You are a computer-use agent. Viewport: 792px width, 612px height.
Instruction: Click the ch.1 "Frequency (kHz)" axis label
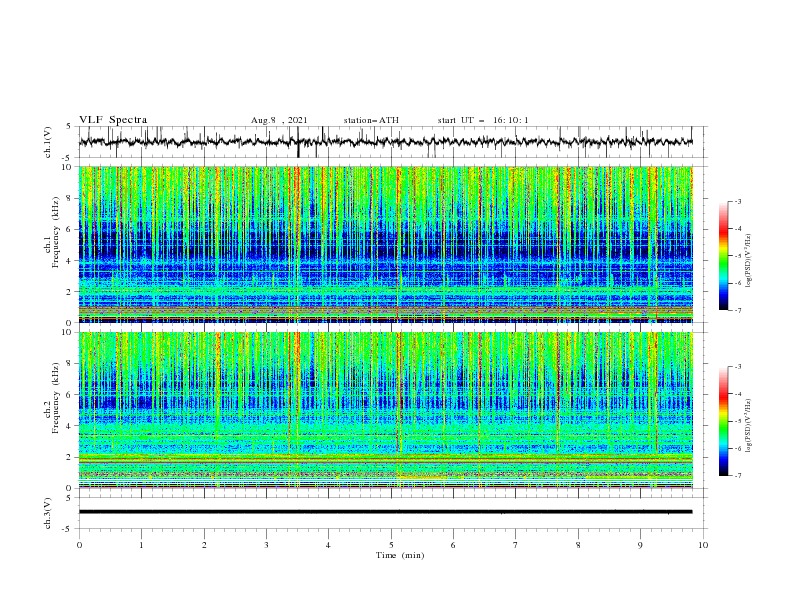point(55,232)
